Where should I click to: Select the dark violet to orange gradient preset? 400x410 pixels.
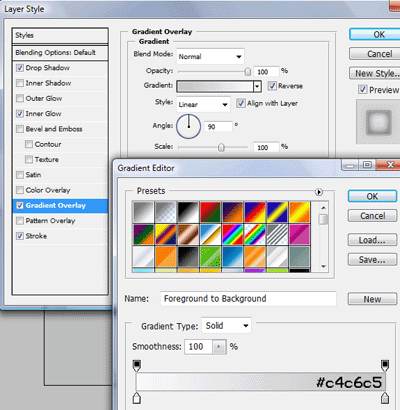pyautogui.click(x=233, y=212)
